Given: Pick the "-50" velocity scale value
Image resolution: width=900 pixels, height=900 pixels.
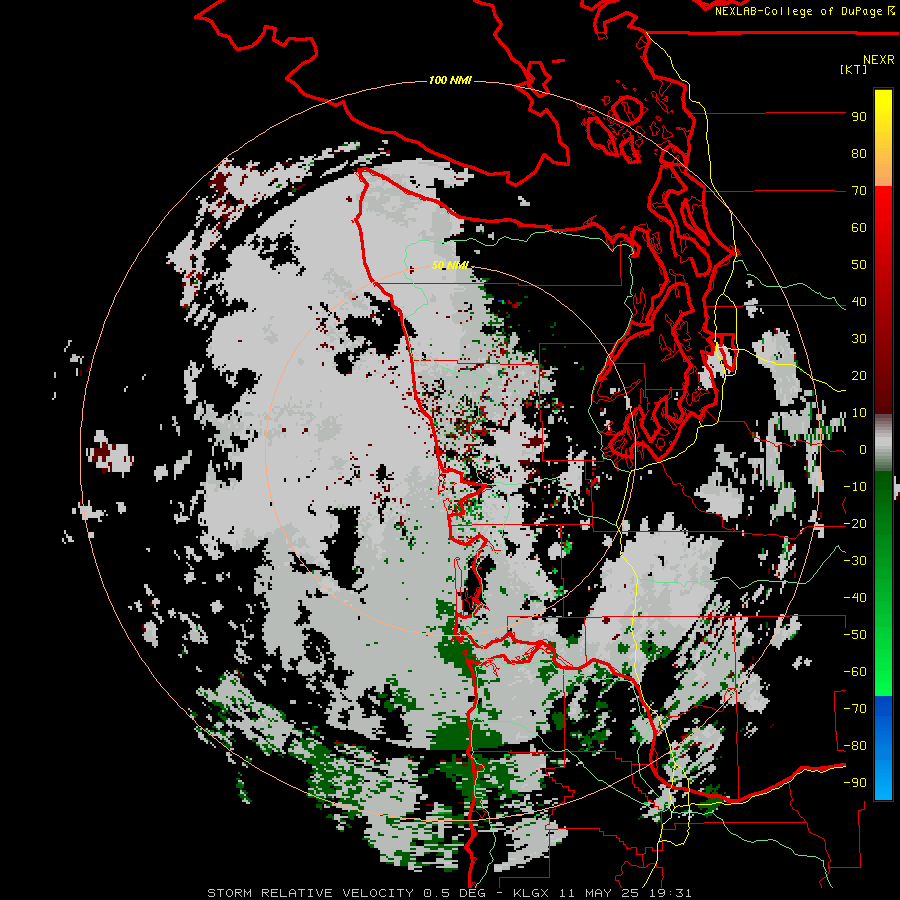Looking at the screenshot, I should [x=855, y=635].
